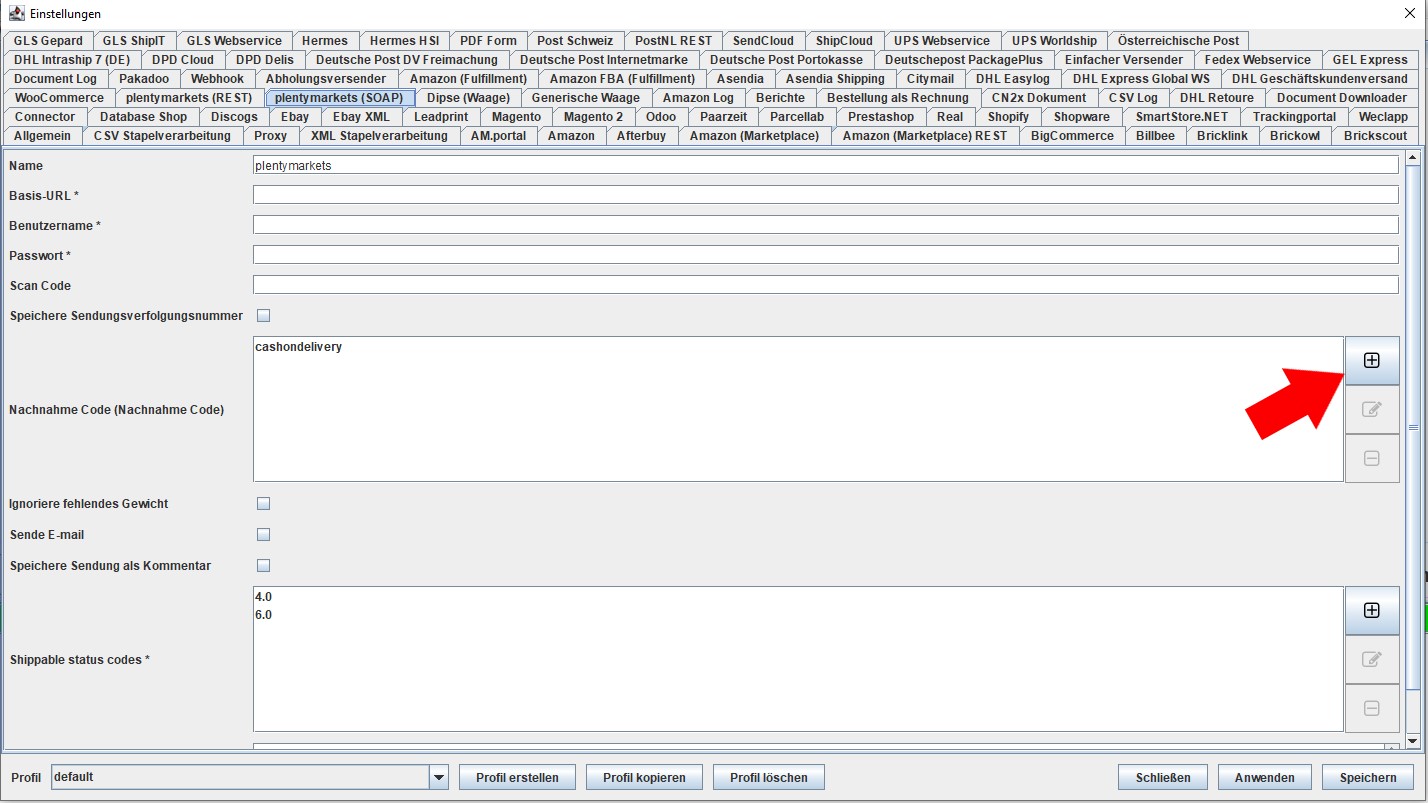Select the Hermes HSI tab
Viewport: 1428px width, 803px height.
(404, 41)
